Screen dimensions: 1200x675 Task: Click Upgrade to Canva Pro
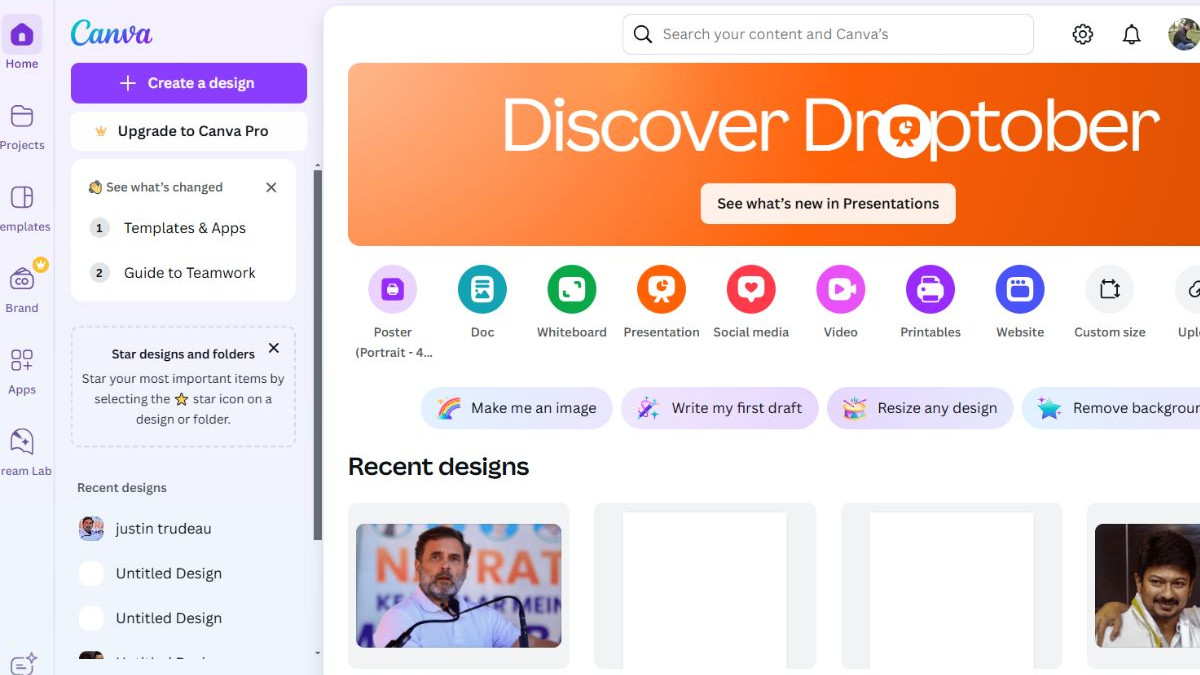189,131
